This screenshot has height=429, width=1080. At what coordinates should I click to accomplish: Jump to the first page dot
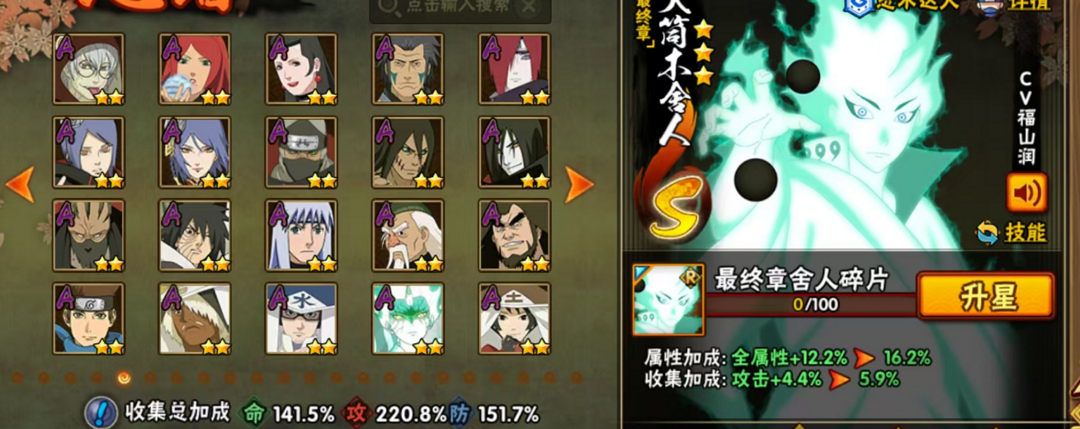18,377
